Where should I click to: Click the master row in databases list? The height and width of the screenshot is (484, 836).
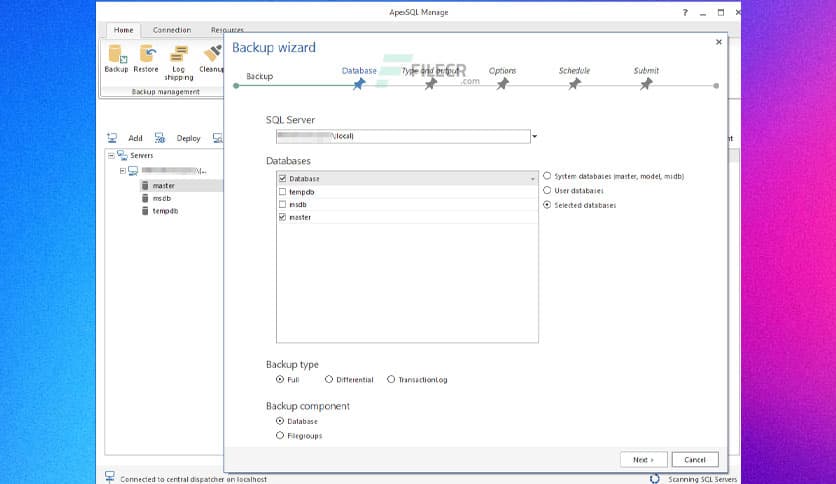407,217
